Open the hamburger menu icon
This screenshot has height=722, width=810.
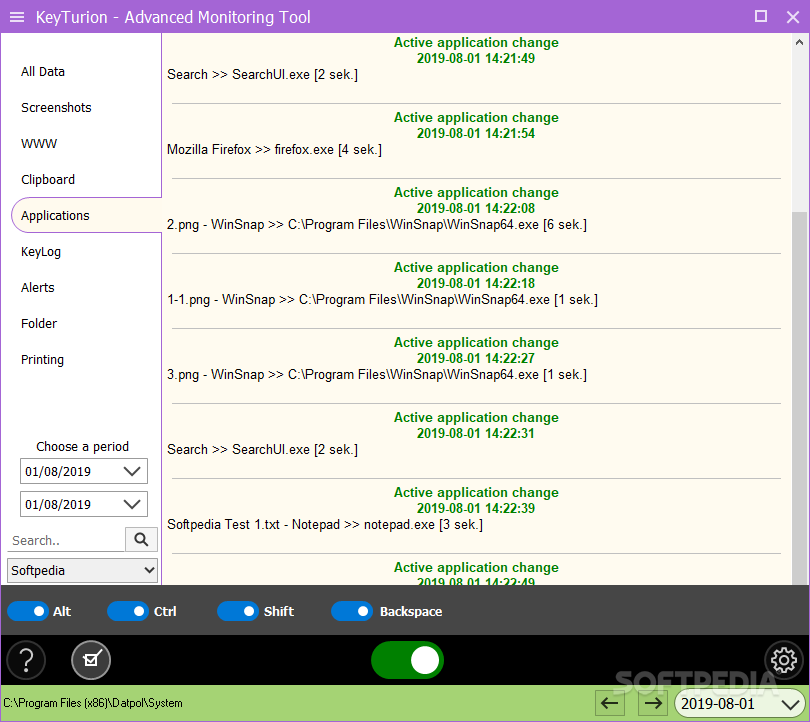coord(17,17)
